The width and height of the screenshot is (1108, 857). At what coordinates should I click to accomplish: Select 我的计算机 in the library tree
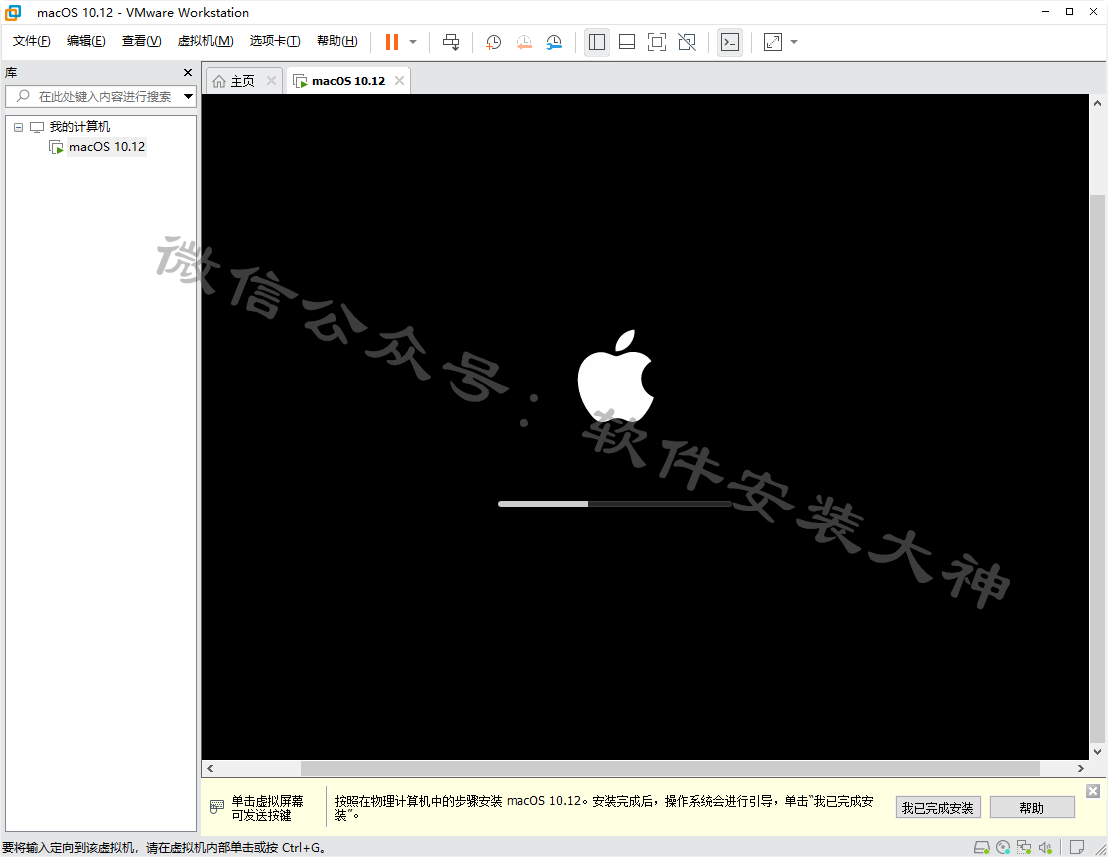click(80, 126)
